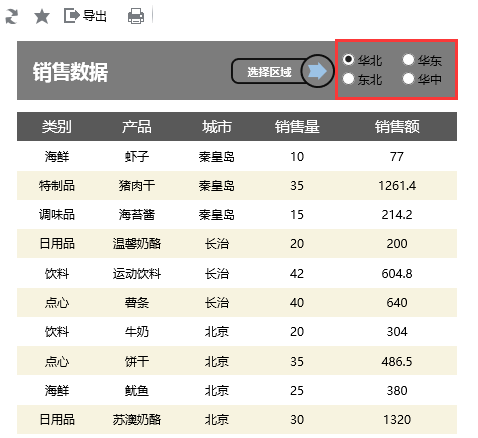Click the blue arrow circle icon
The height and width of the screenshot is (438, 478).
pyautogui.click(x=317, y=71)
